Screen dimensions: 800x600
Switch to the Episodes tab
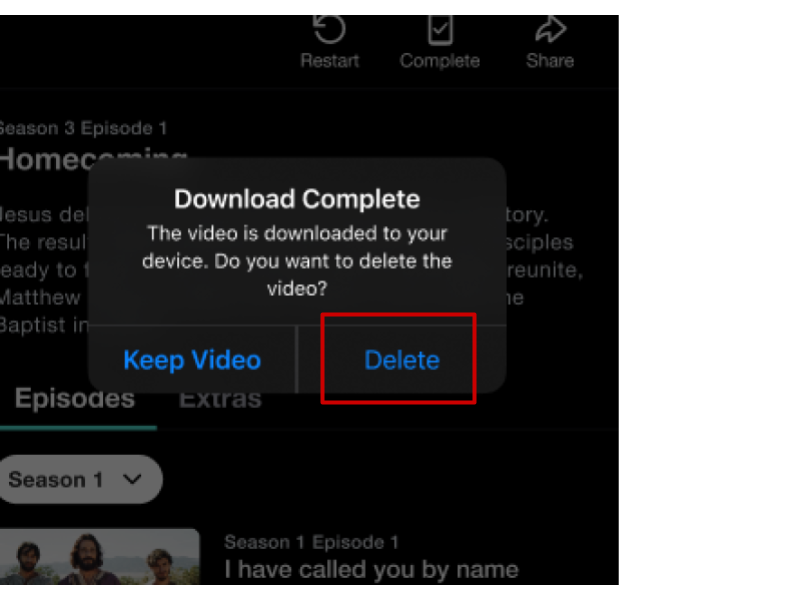pos(75,398)
